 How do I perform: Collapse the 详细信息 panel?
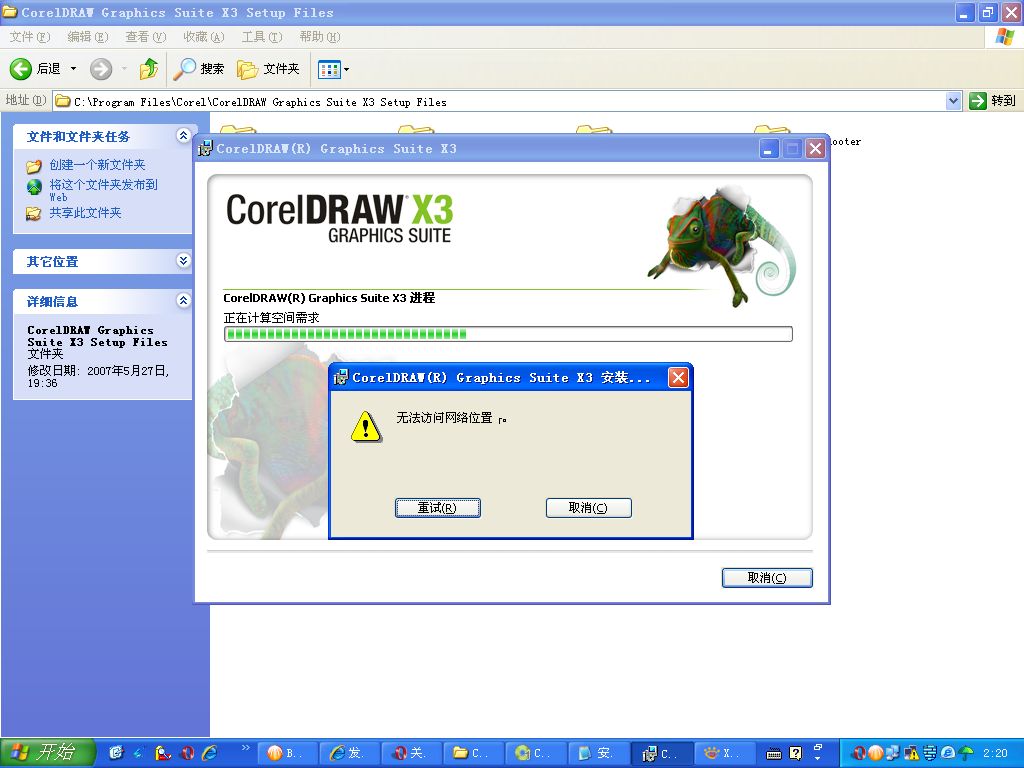184,300
